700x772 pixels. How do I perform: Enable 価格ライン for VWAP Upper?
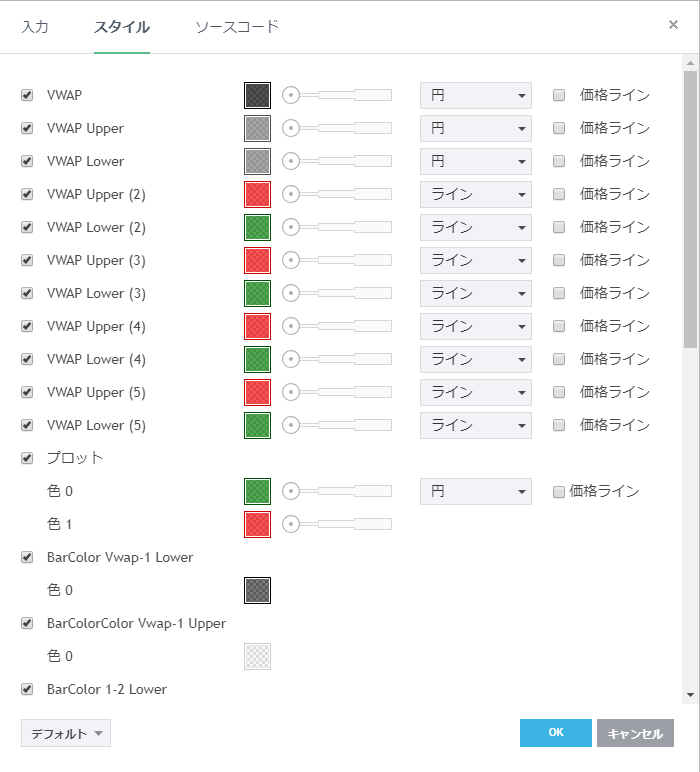(559, 128)
